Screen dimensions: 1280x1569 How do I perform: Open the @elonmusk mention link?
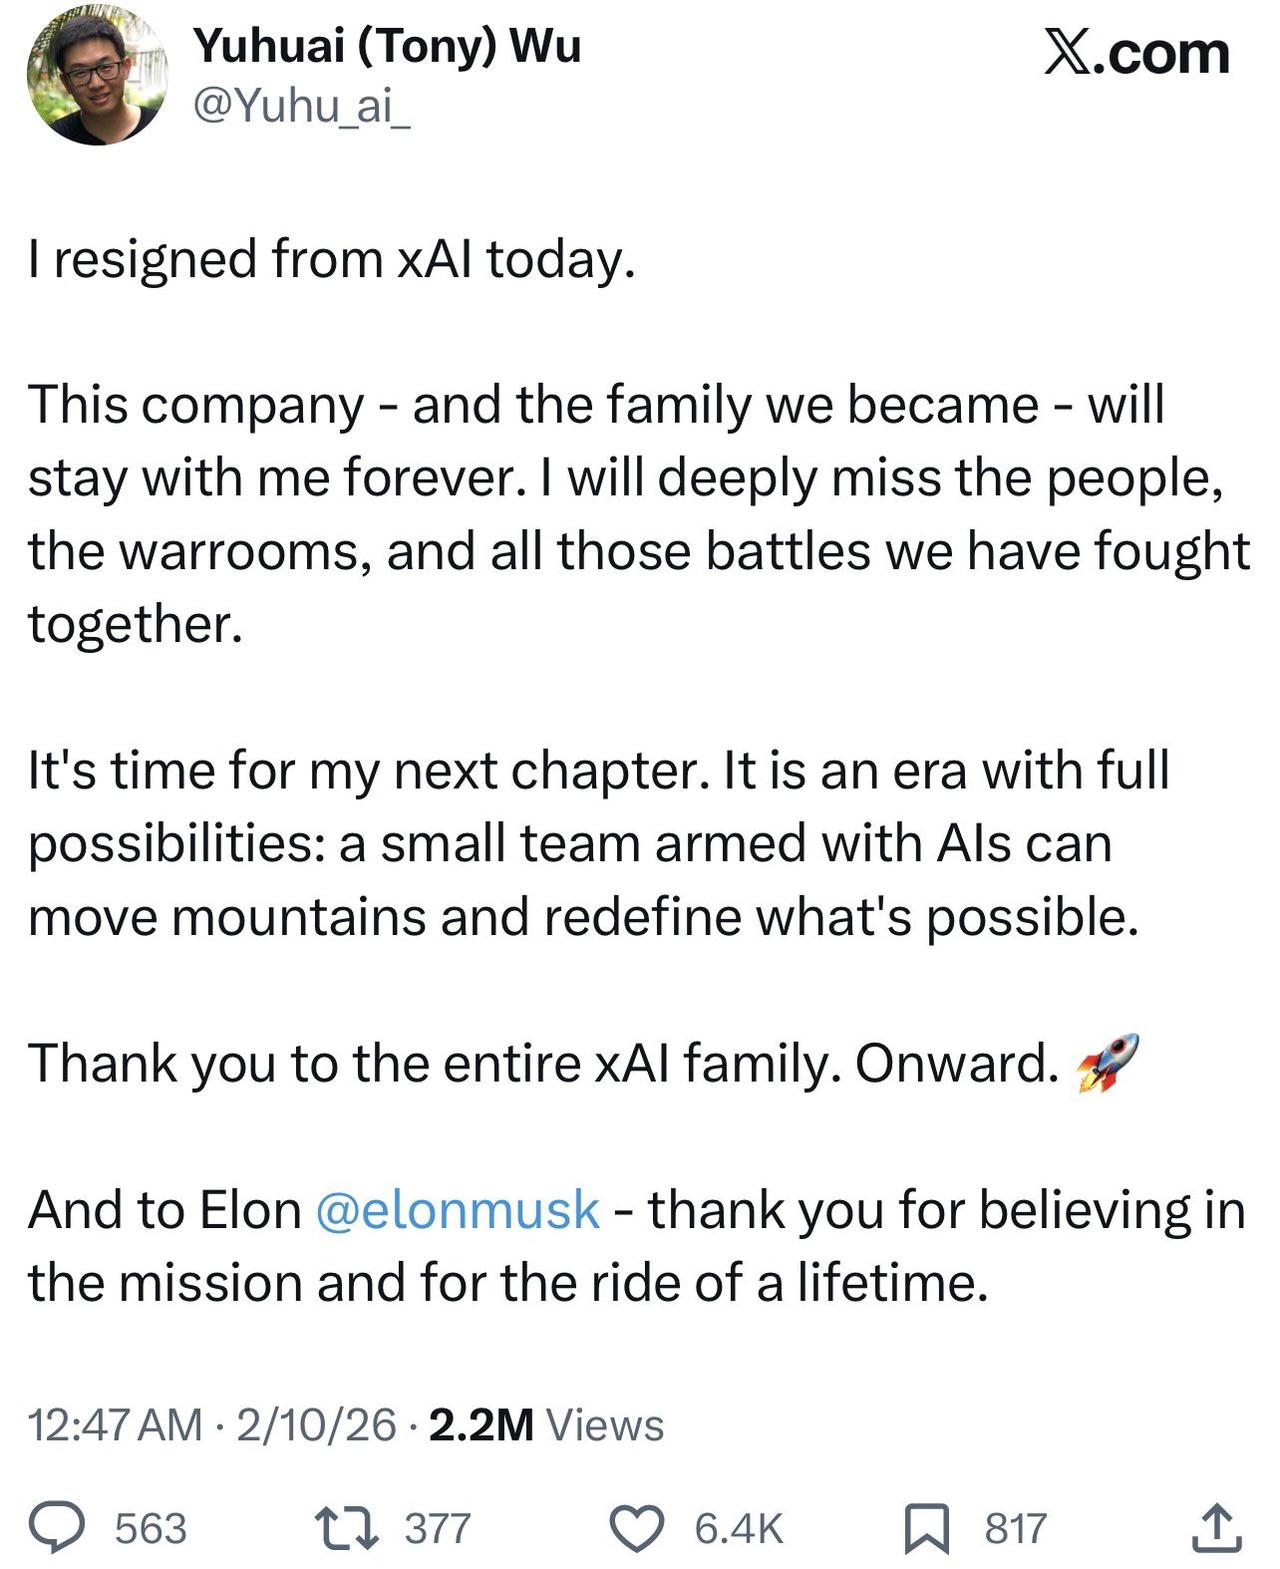coord(457,1209)
